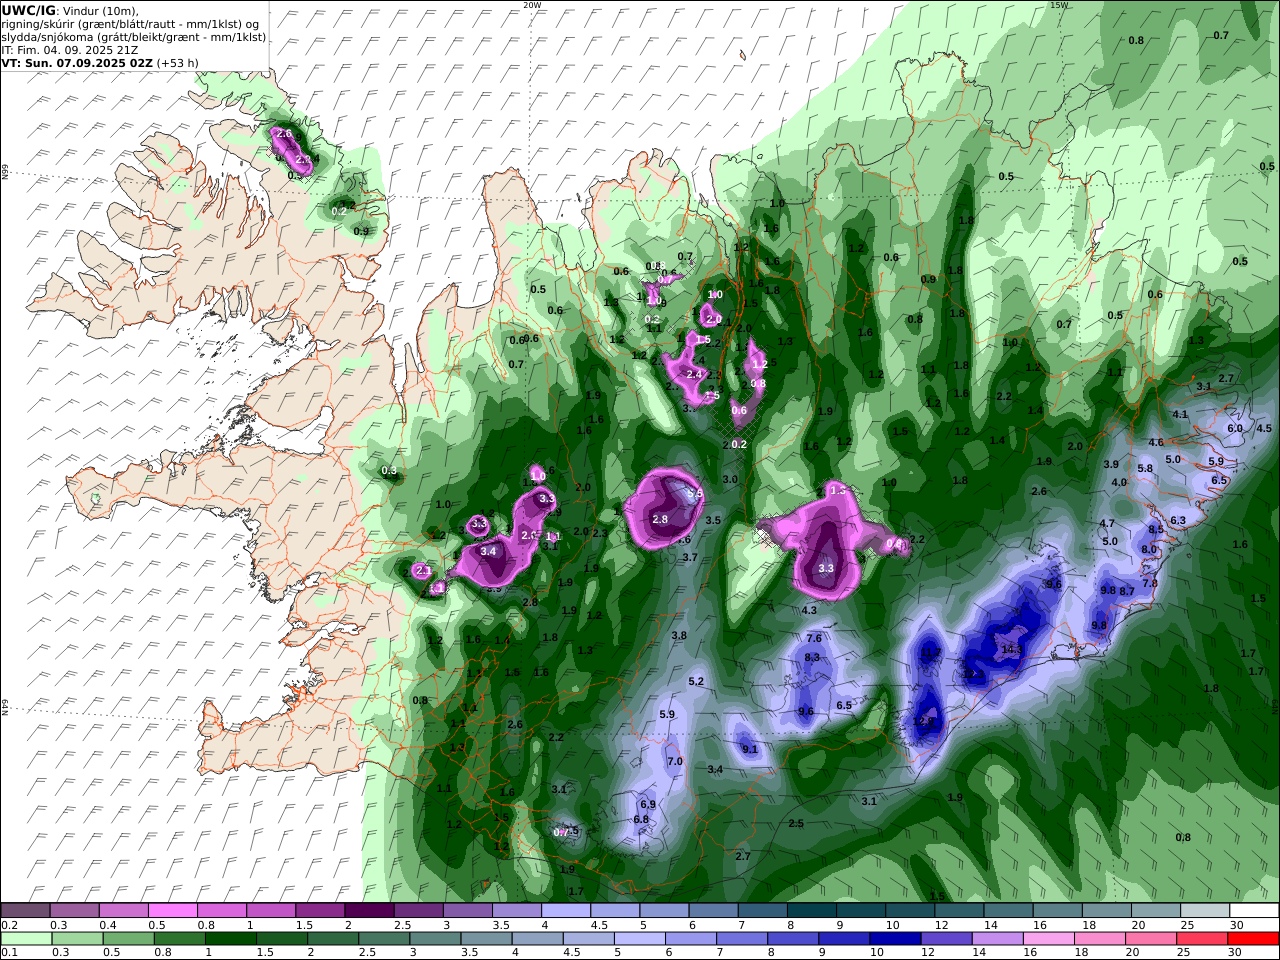The image size is (1280, 960).
Task: Select the 'VT: Sun. 07.09.2025 02Z' valid time line
Action: [x=100, y=62]
